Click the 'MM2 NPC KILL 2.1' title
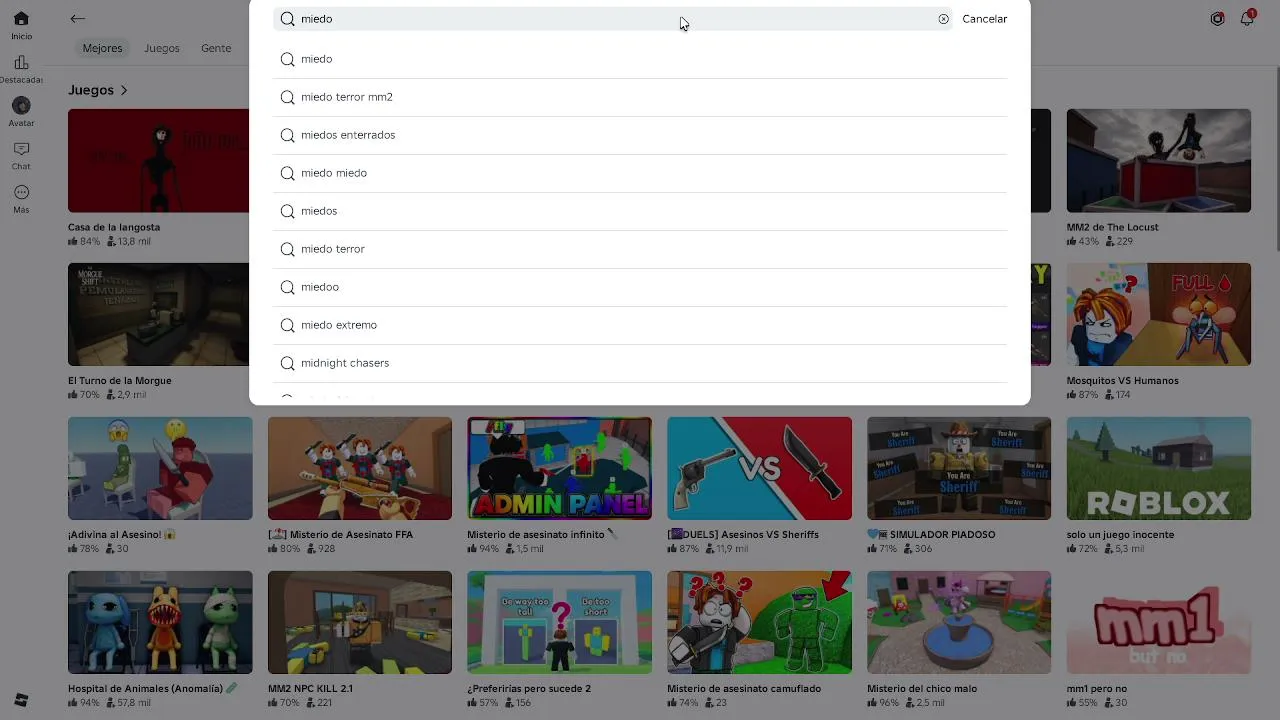The height and width of the screenshot is (720, 1280). coord(310,689)
